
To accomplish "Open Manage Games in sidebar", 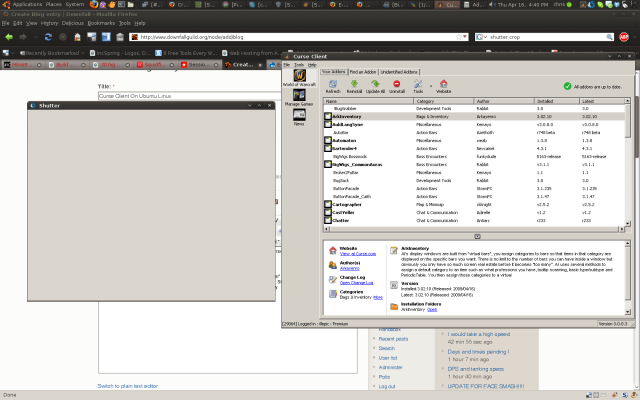I will 299,95.
